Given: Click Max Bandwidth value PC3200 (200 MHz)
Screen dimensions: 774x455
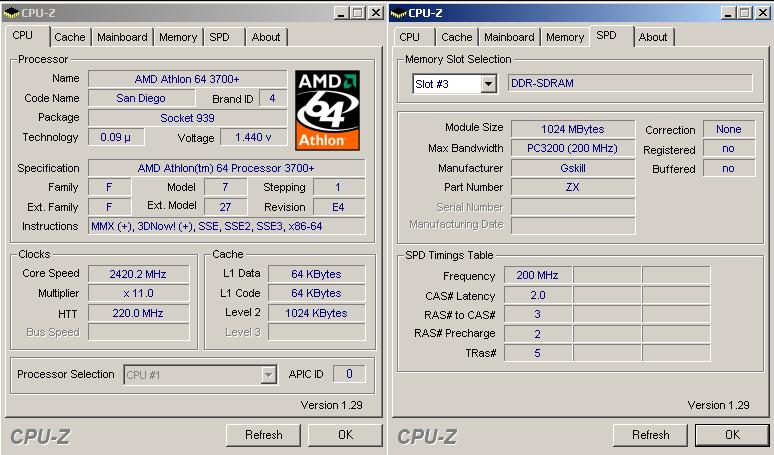Looking at the screenshot, I should coord(573,148).
